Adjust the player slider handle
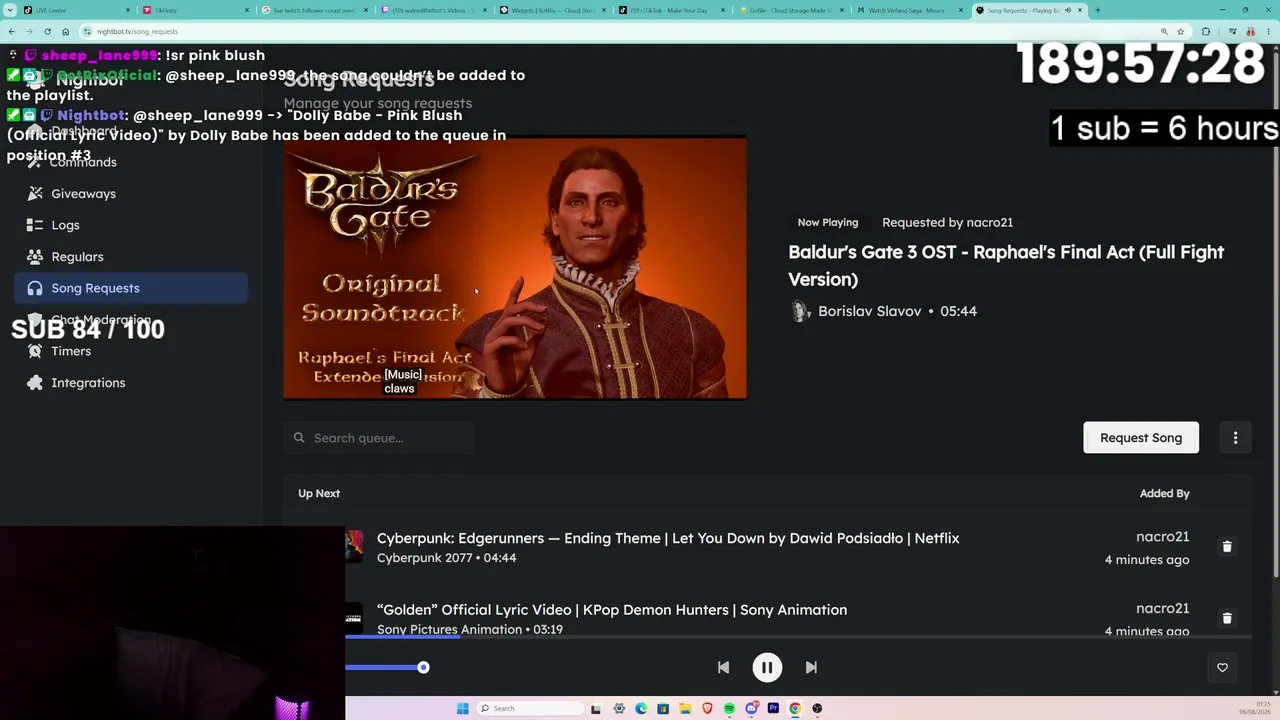 [423, 667]
